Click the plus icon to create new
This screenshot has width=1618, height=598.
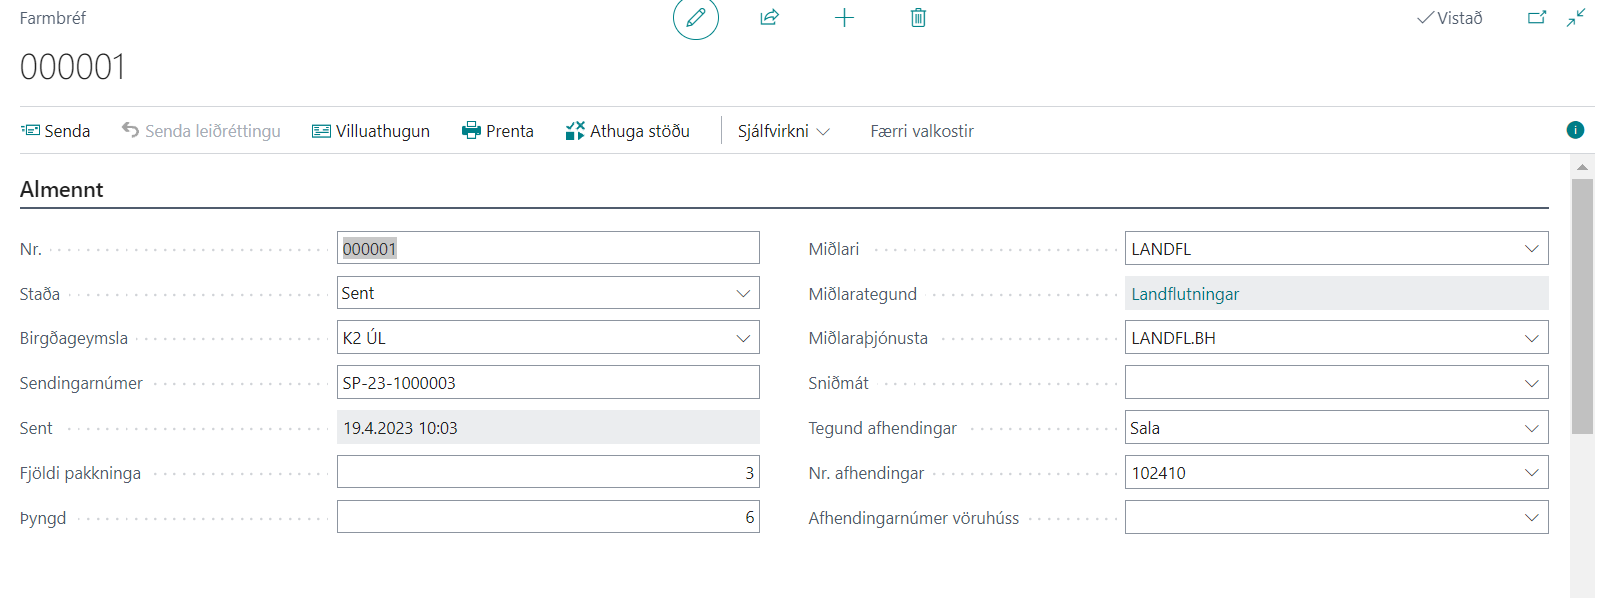pos(844,18)
